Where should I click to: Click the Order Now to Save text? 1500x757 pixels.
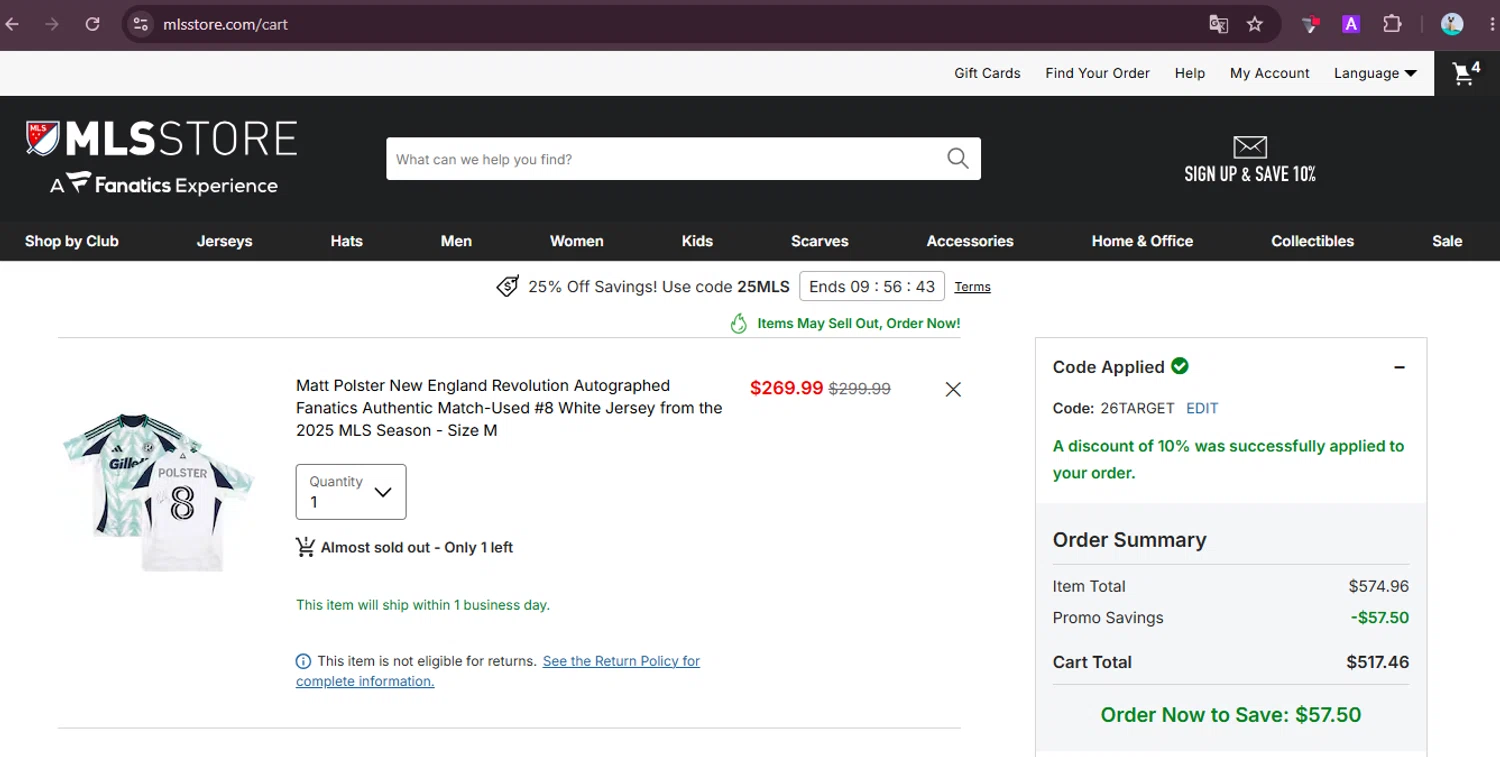coord(1231,715)
